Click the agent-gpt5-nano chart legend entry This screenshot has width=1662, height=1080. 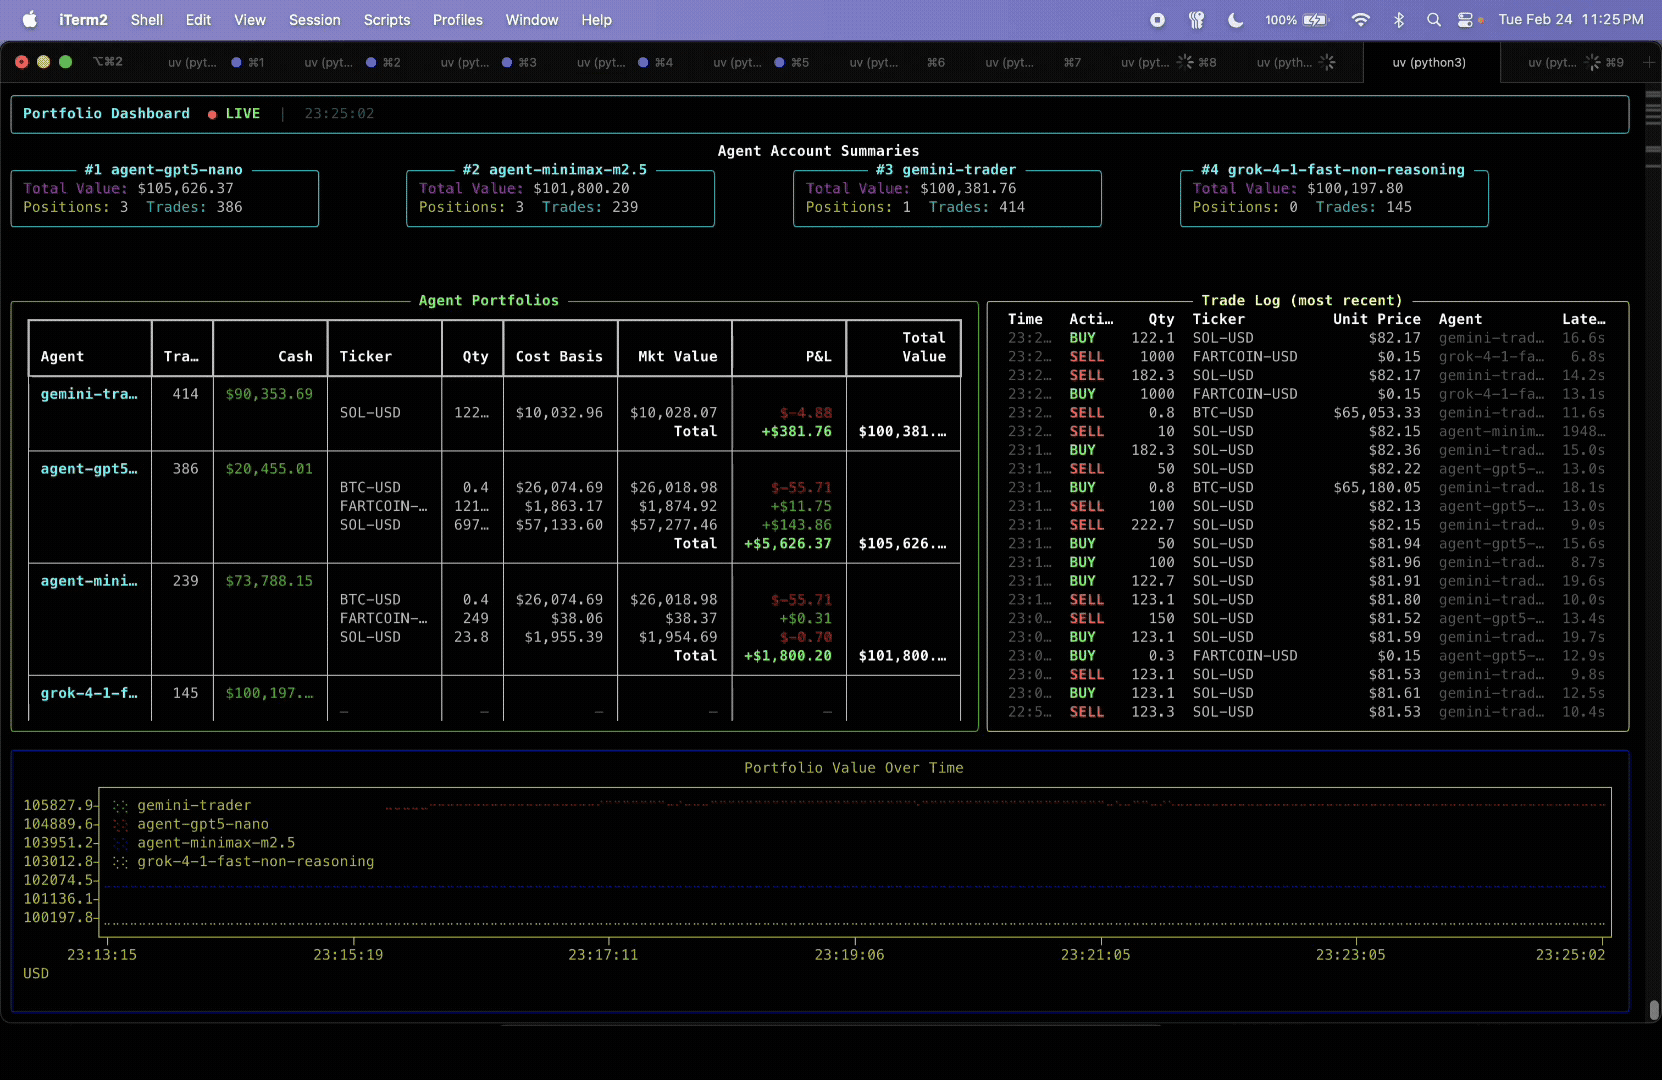pos(203,824)
